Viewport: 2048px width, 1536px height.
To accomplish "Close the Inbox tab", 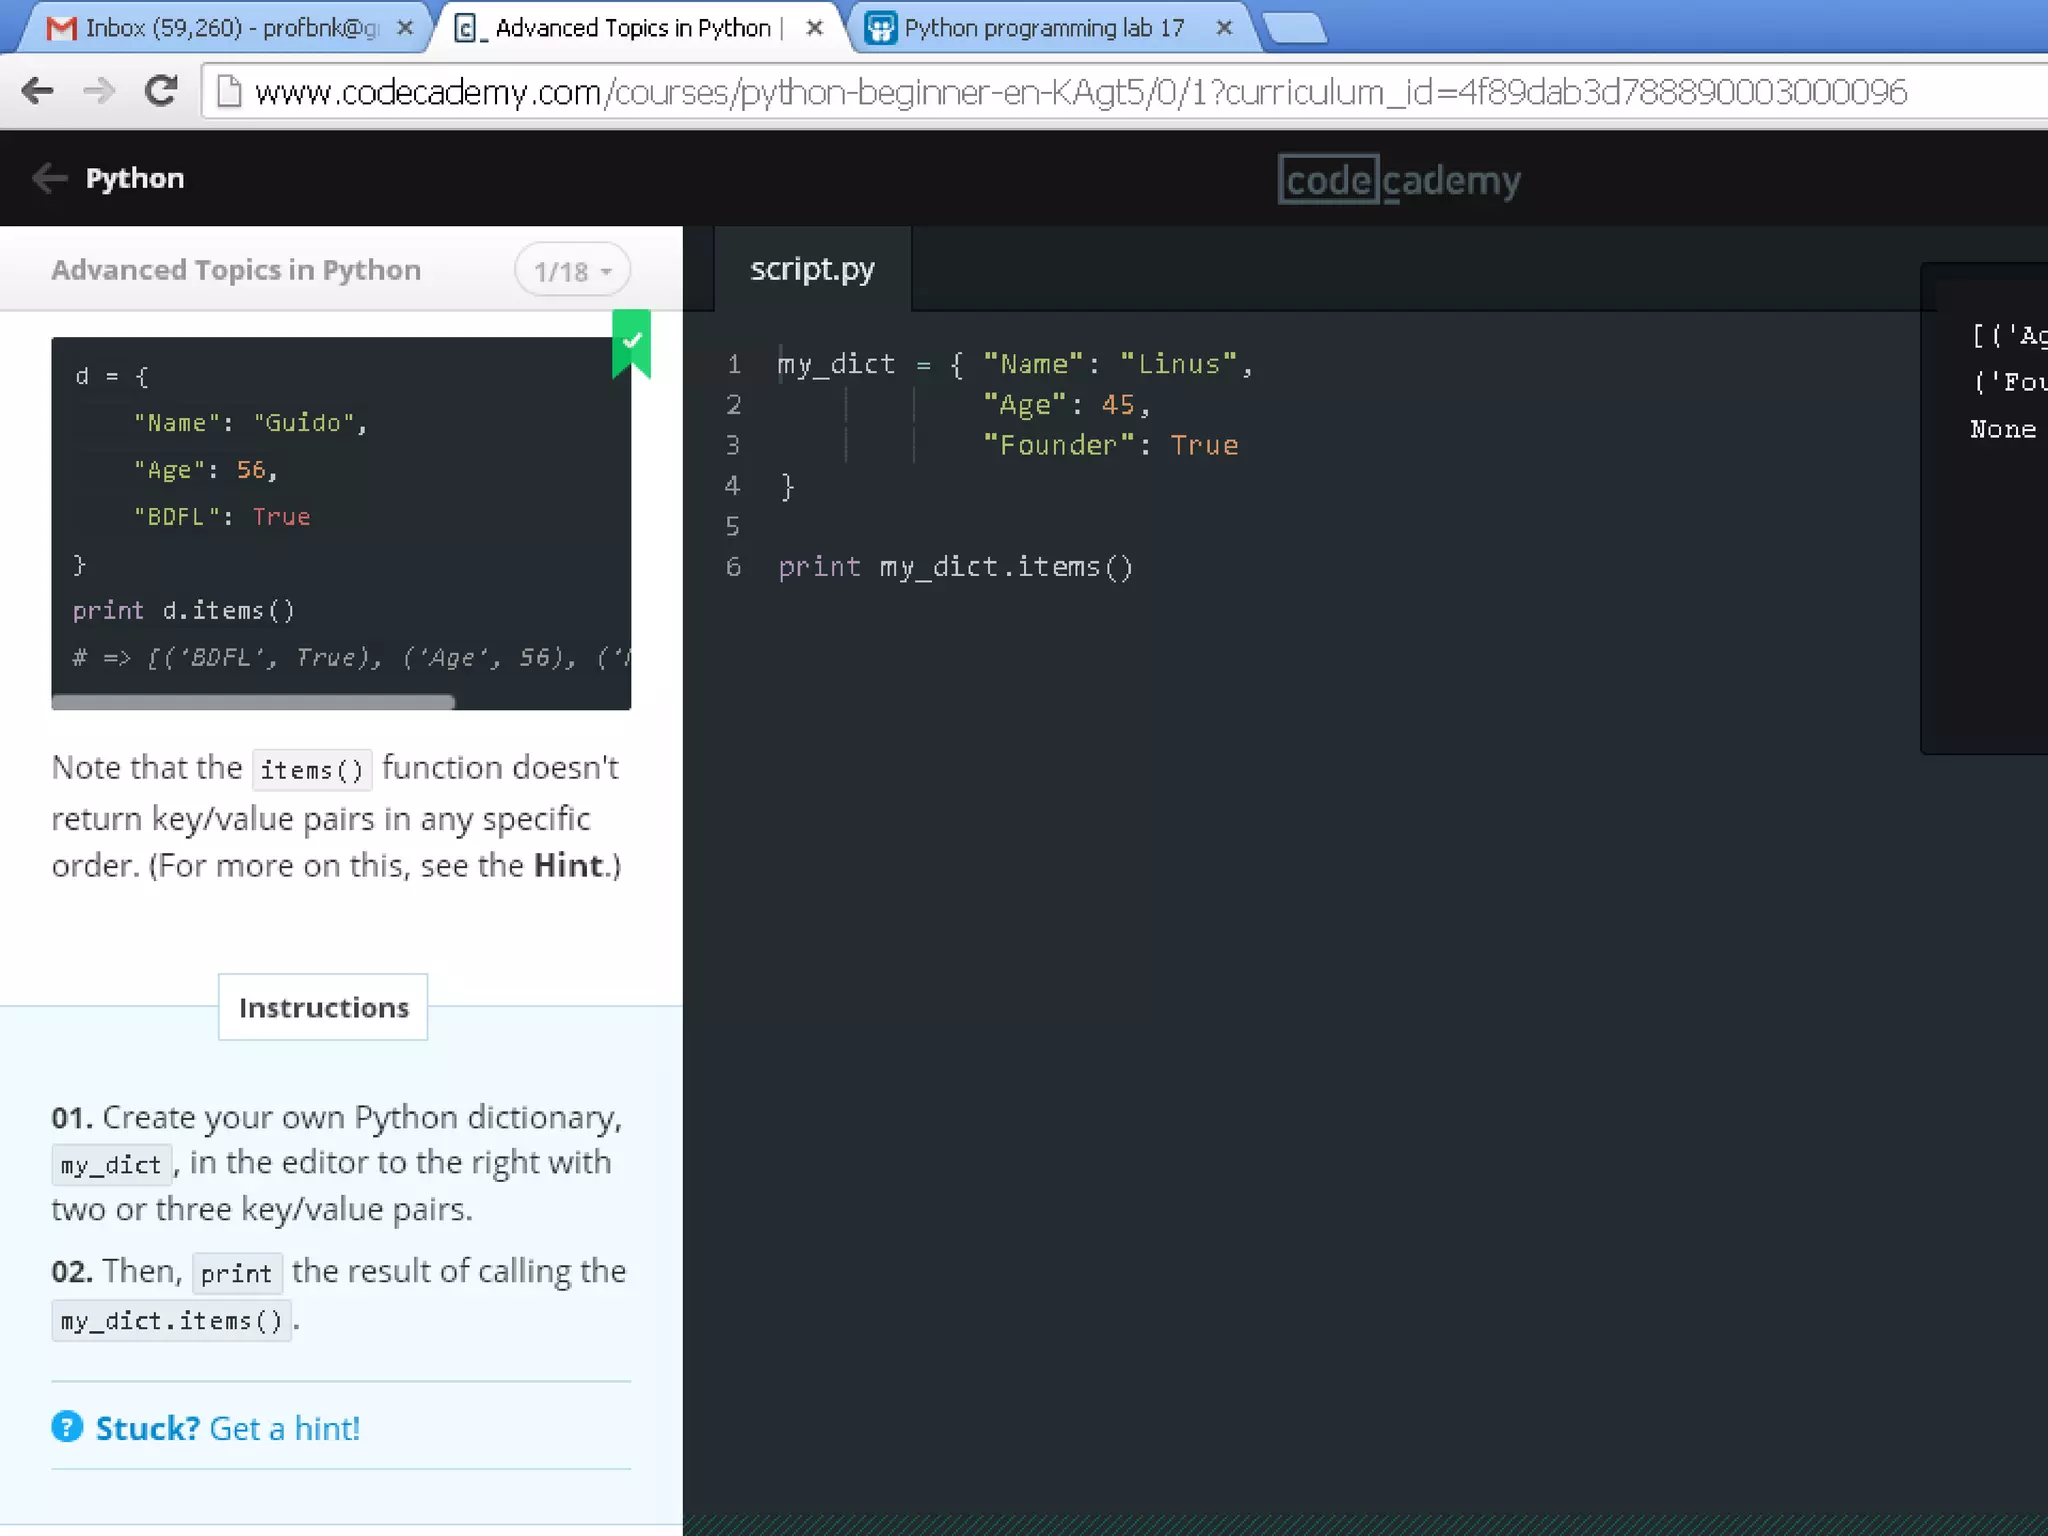I will 405,28.
